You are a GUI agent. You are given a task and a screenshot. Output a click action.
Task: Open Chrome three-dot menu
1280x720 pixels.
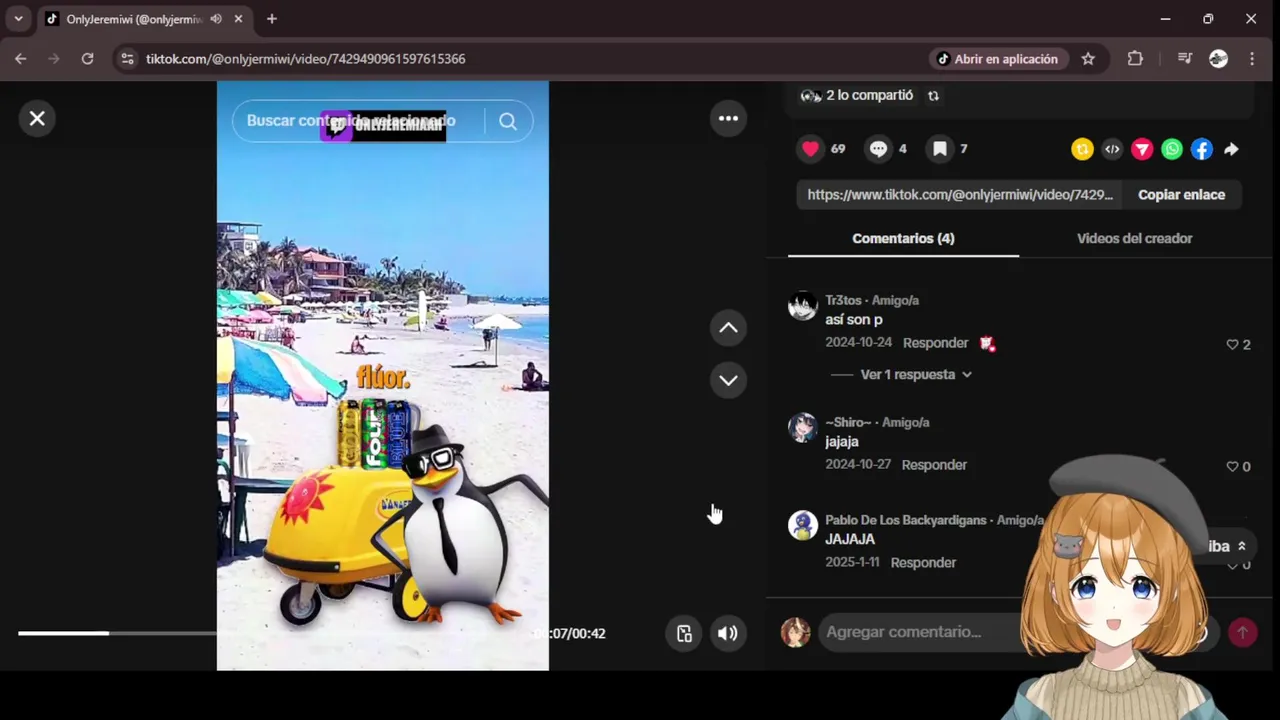pyautogui.click(x=1252, y=59)
